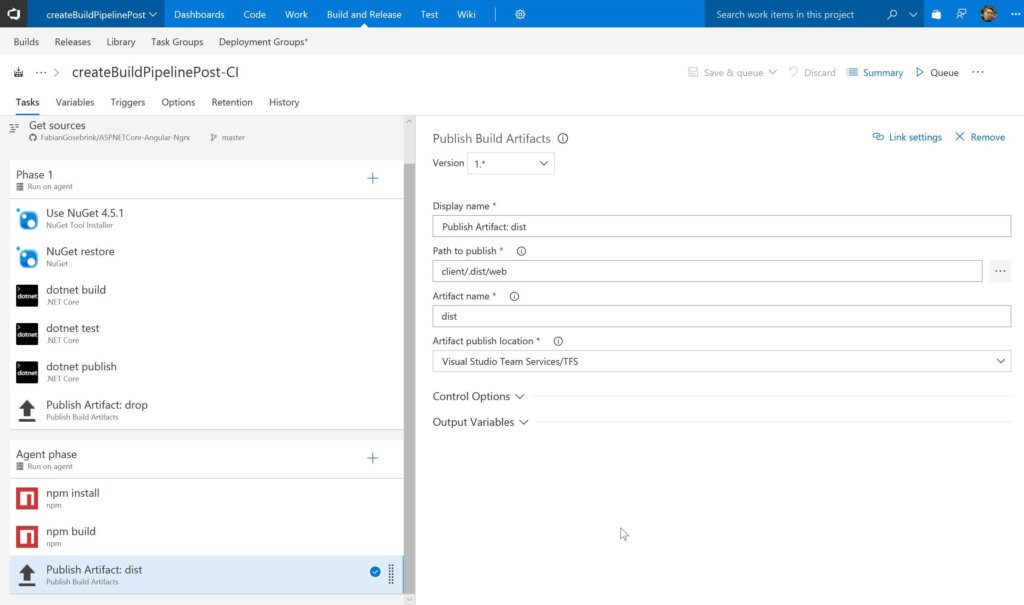Viewport: 1024px width, 605px height.
Task: Expand the Output Variables section
Action: tap(480, 422)
